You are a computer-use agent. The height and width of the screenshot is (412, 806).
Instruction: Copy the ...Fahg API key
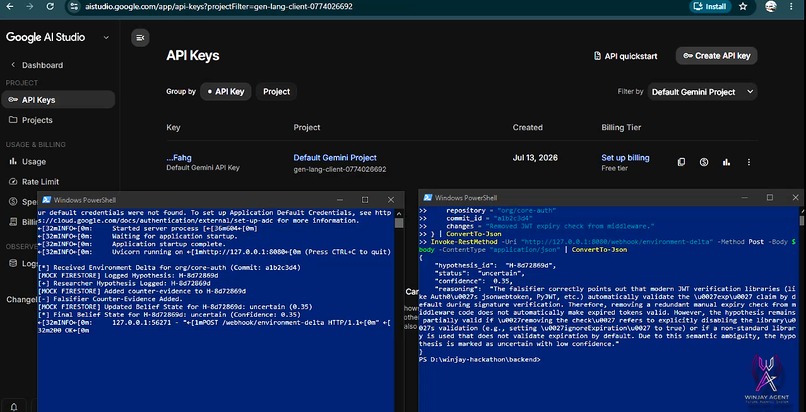coord(681,162)
